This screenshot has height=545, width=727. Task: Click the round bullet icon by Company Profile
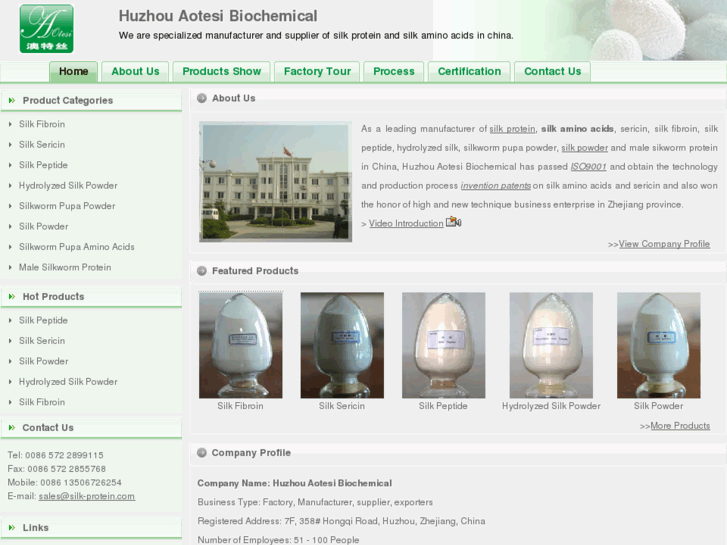tap(202, 453)
